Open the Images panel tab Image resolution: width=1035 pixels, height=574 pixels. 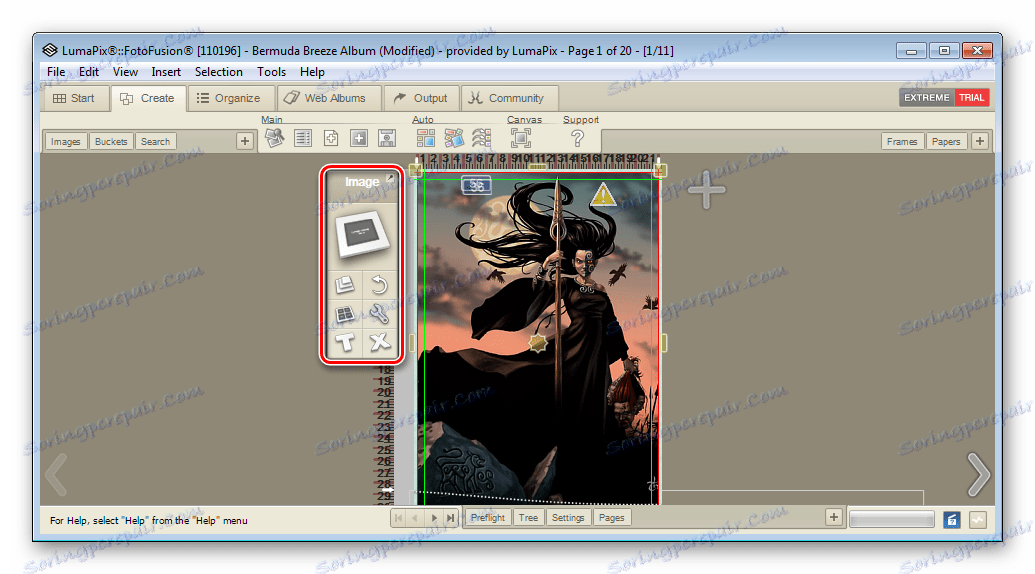pos(65,141)
